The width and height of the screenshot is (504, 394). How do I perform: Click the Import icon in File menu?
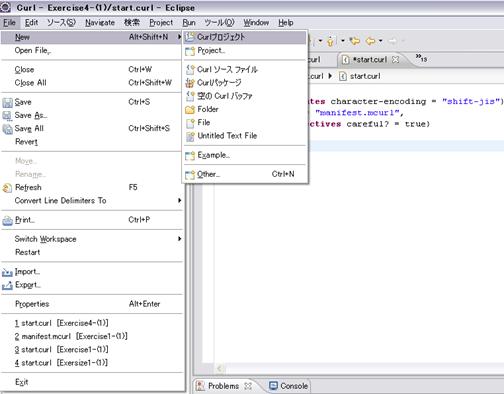[7, 272]
